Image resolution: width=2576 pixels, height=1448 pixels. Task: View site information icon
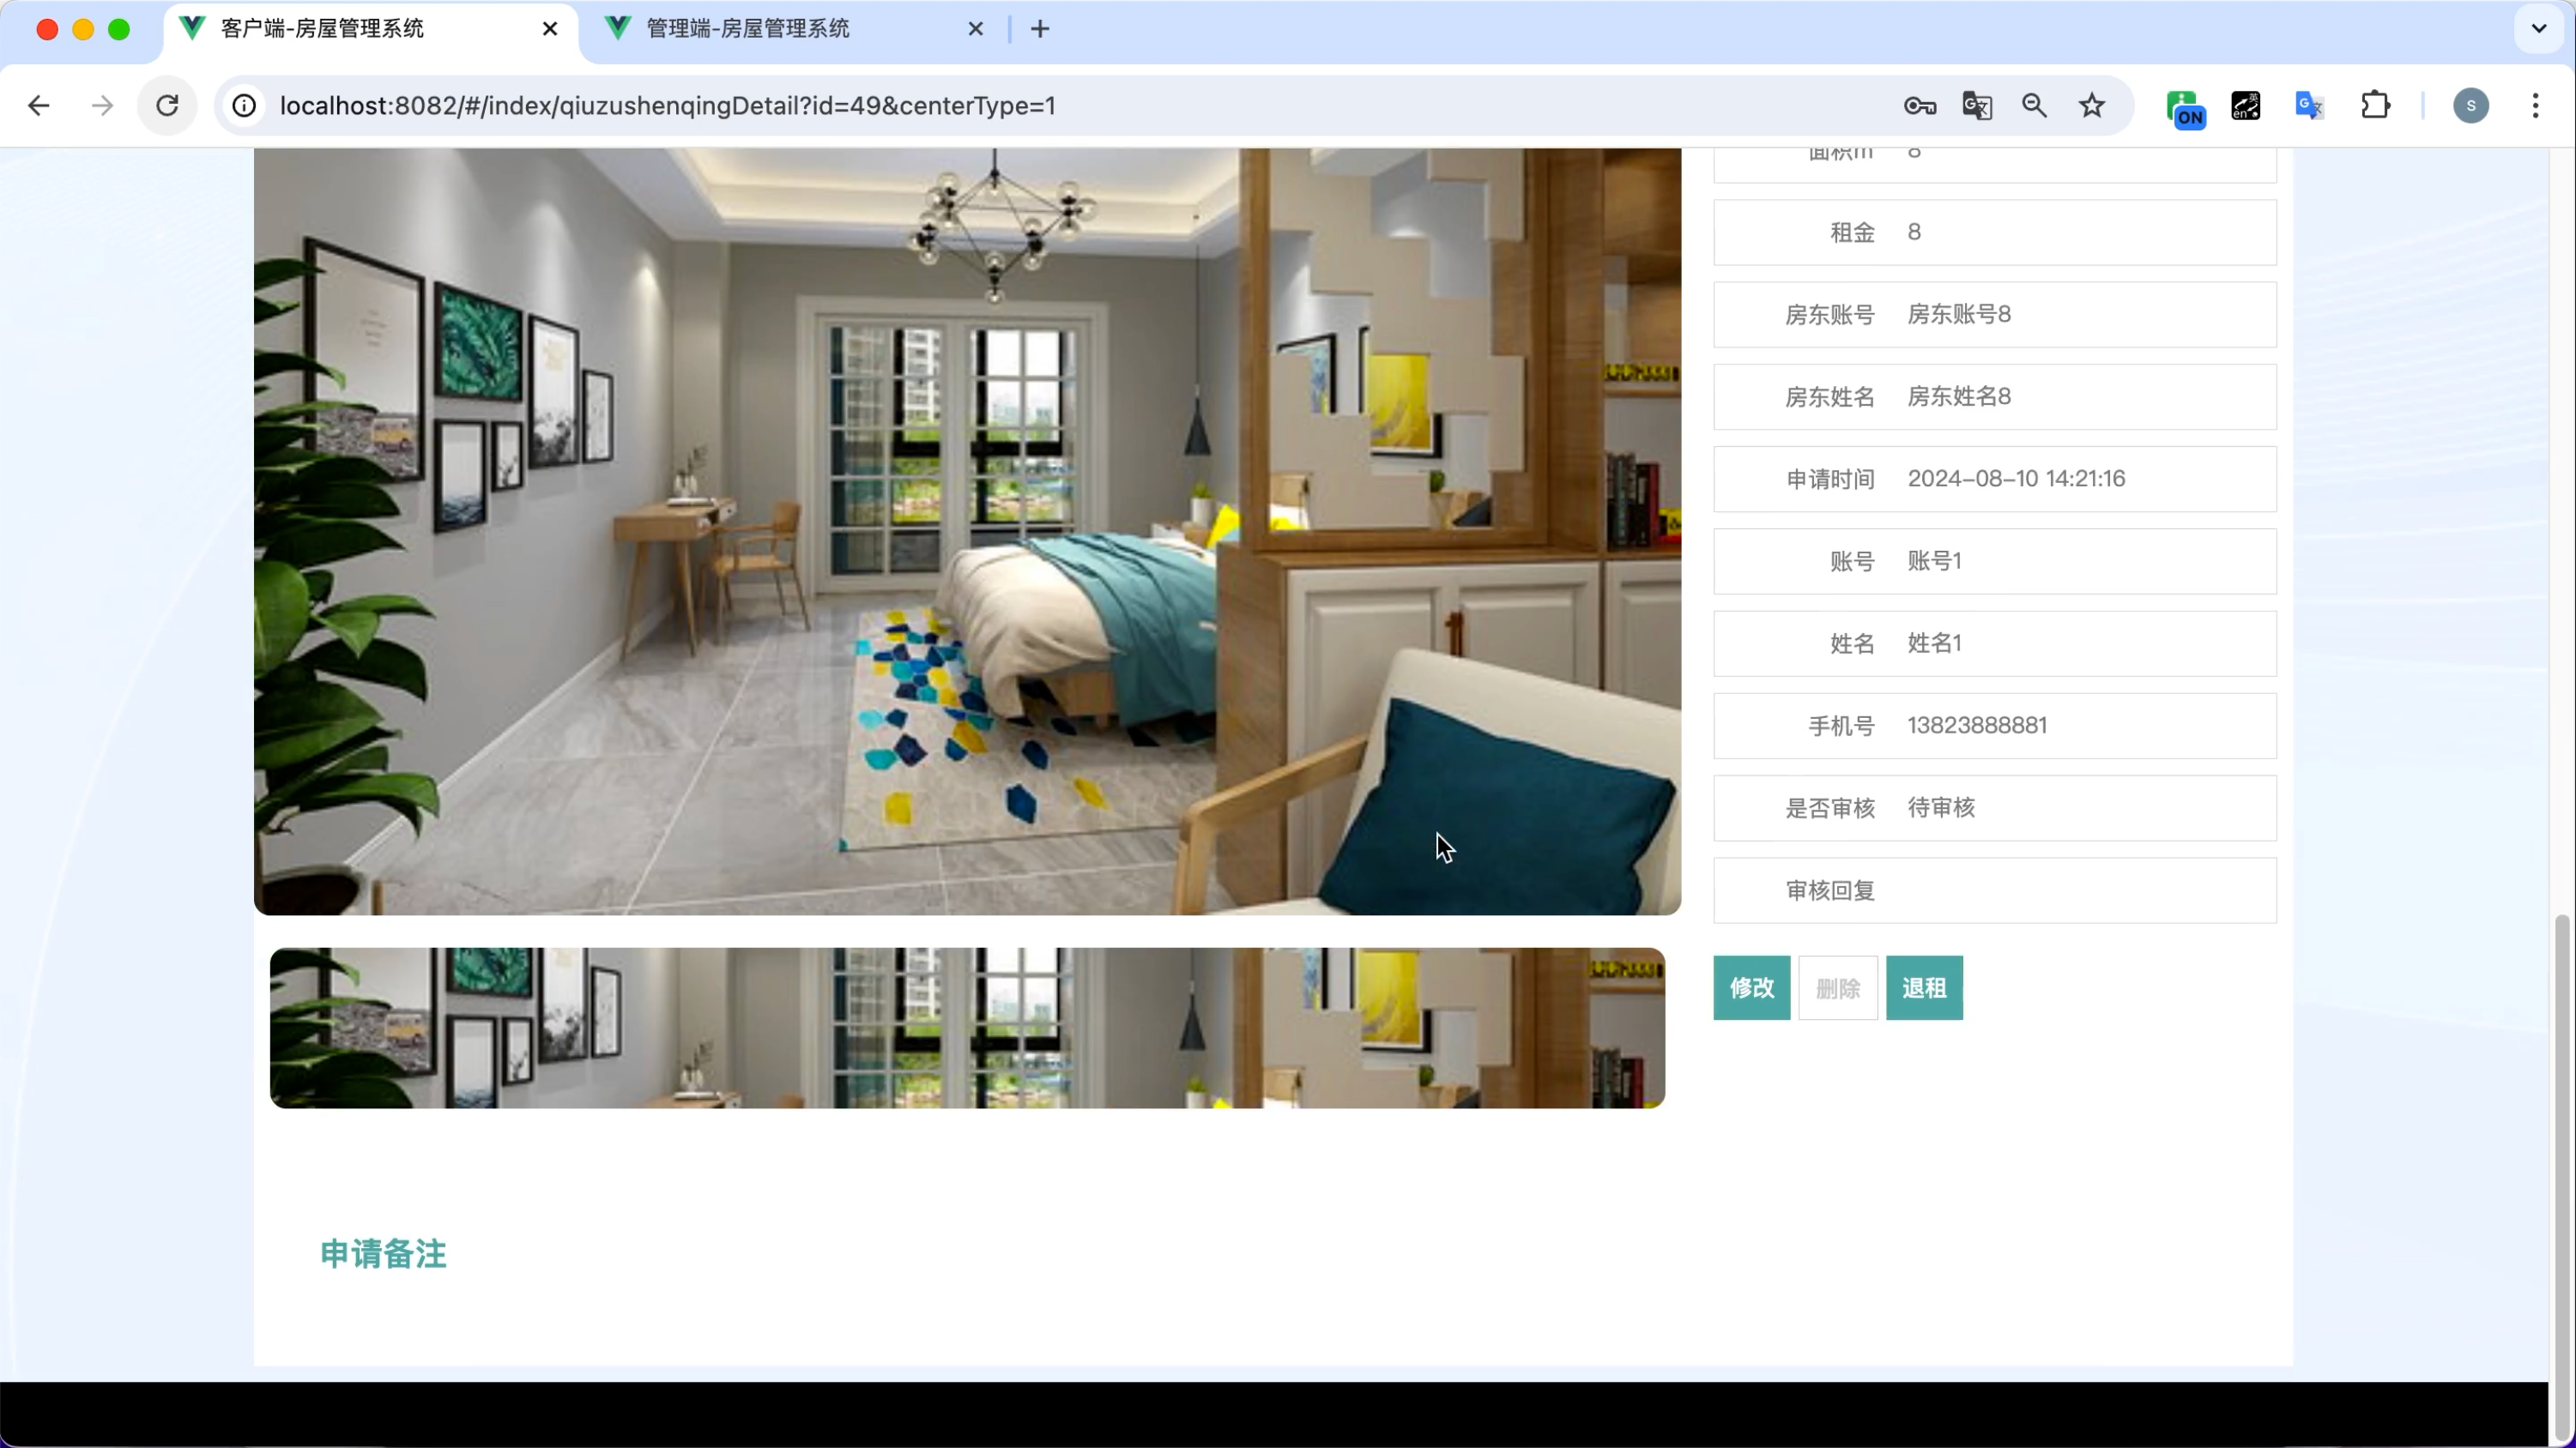pyautogui.click(x=244, y=106)
